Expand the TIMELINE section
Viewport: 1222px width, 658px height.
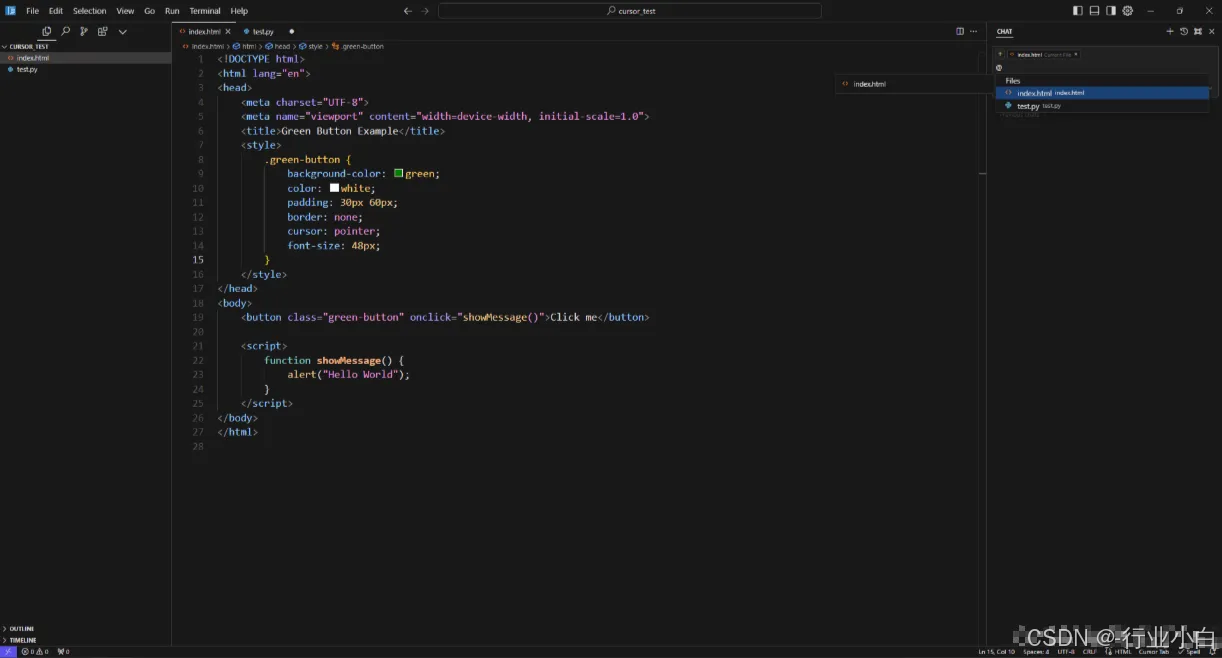click(x=86, y=640)
